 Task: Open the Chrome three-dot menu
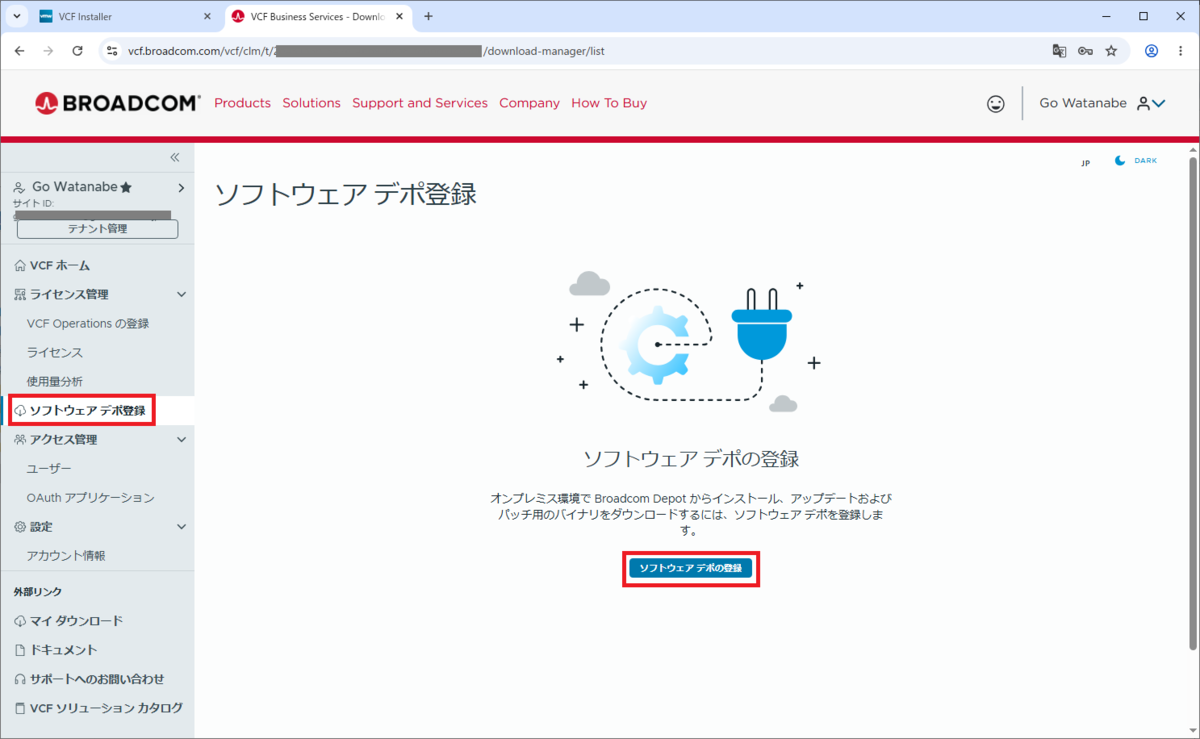tap(1180, 51)
